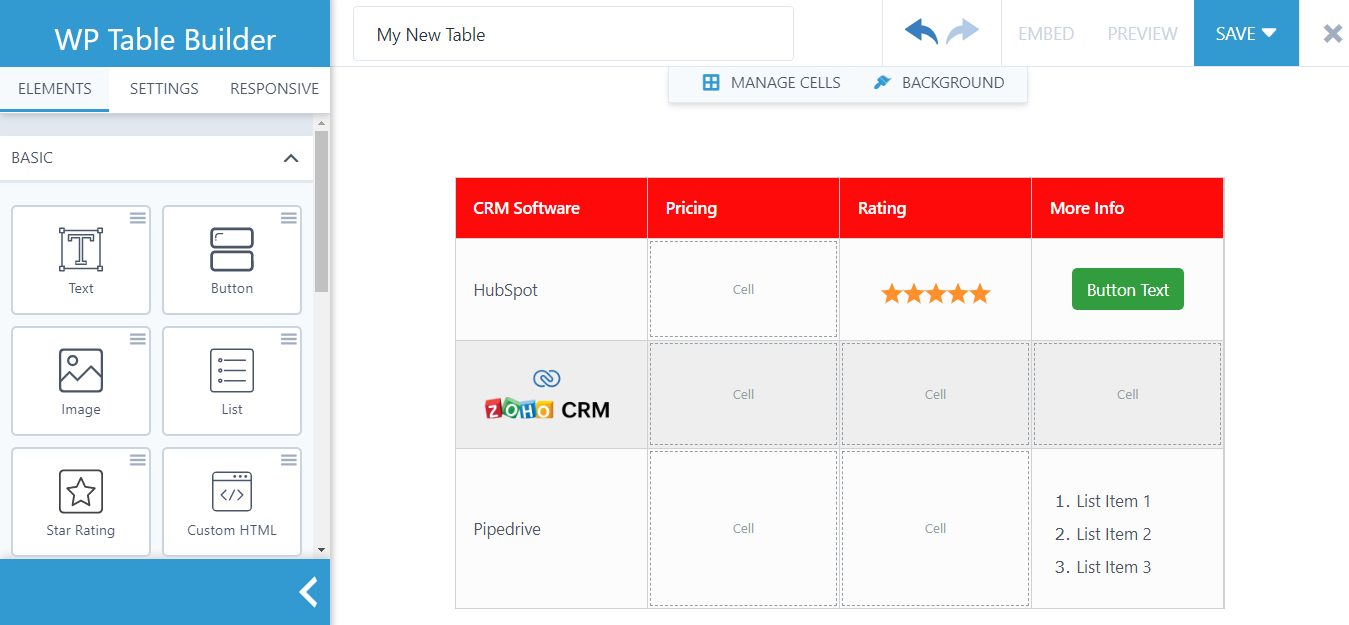Click empty Pricing cell in HubSpot row
1349x625 pixels.
pos(743,289)
